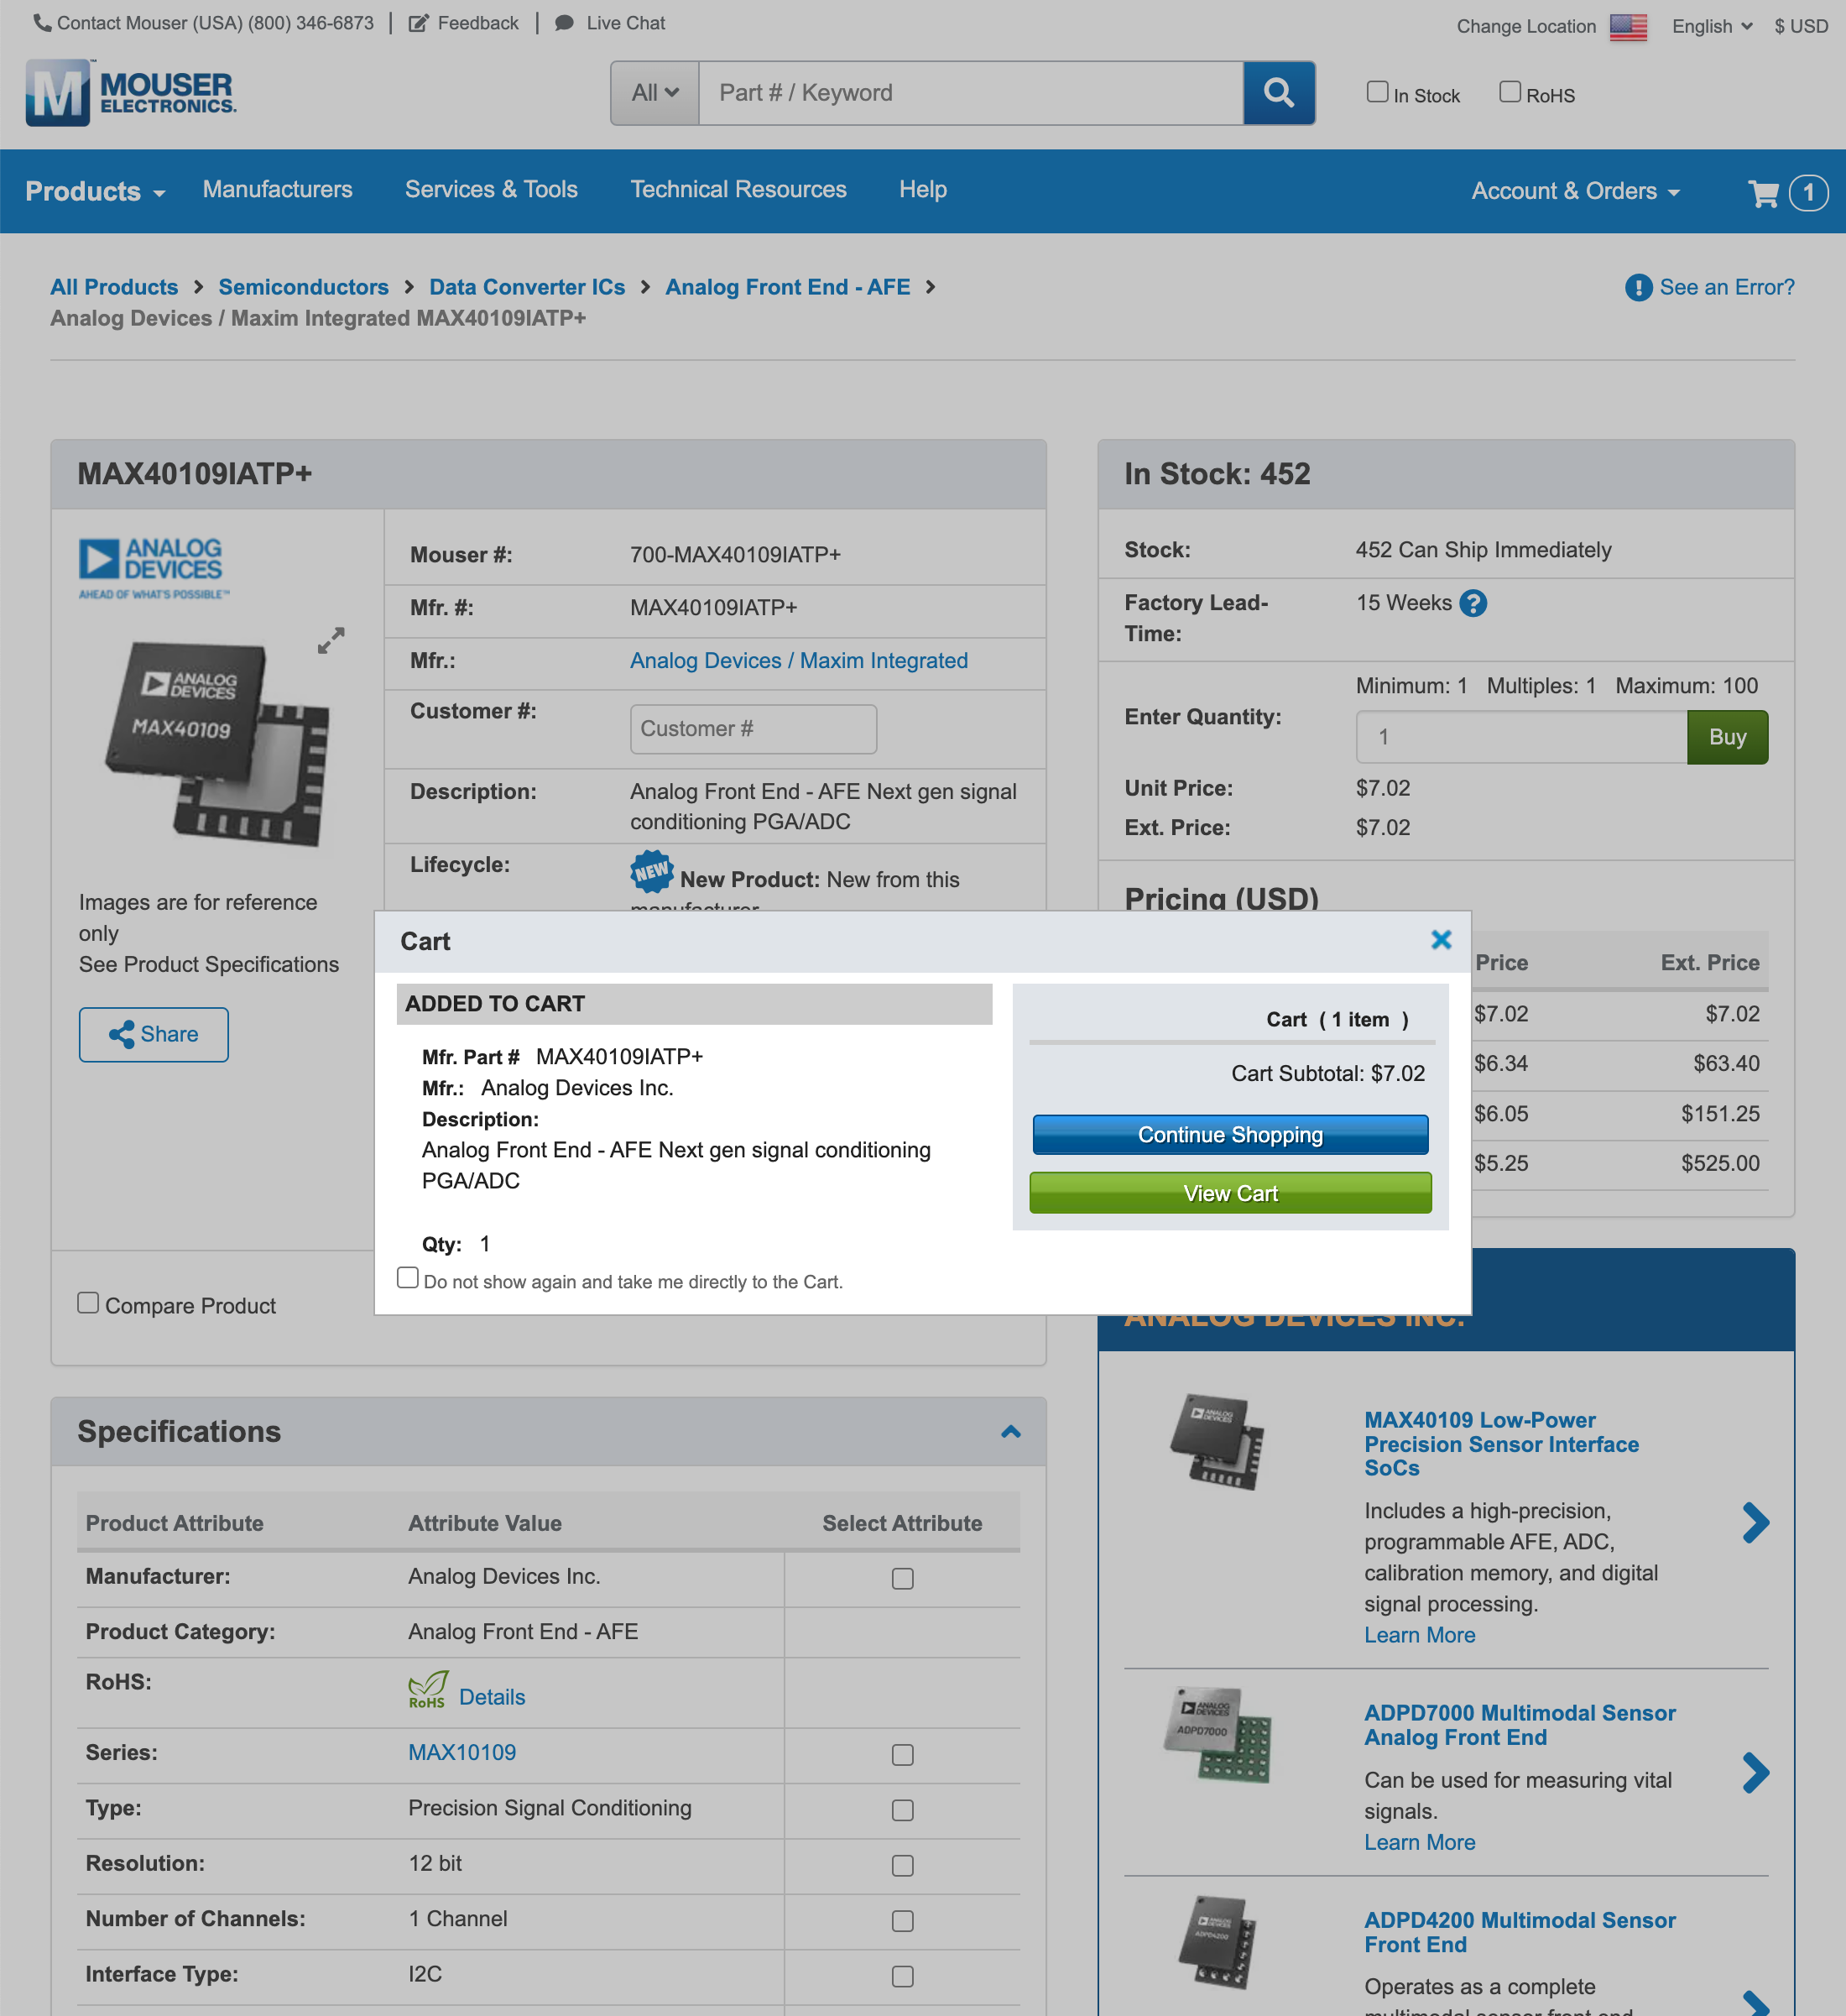Enlarge product image via expand arrows icon

pos(331,641)
